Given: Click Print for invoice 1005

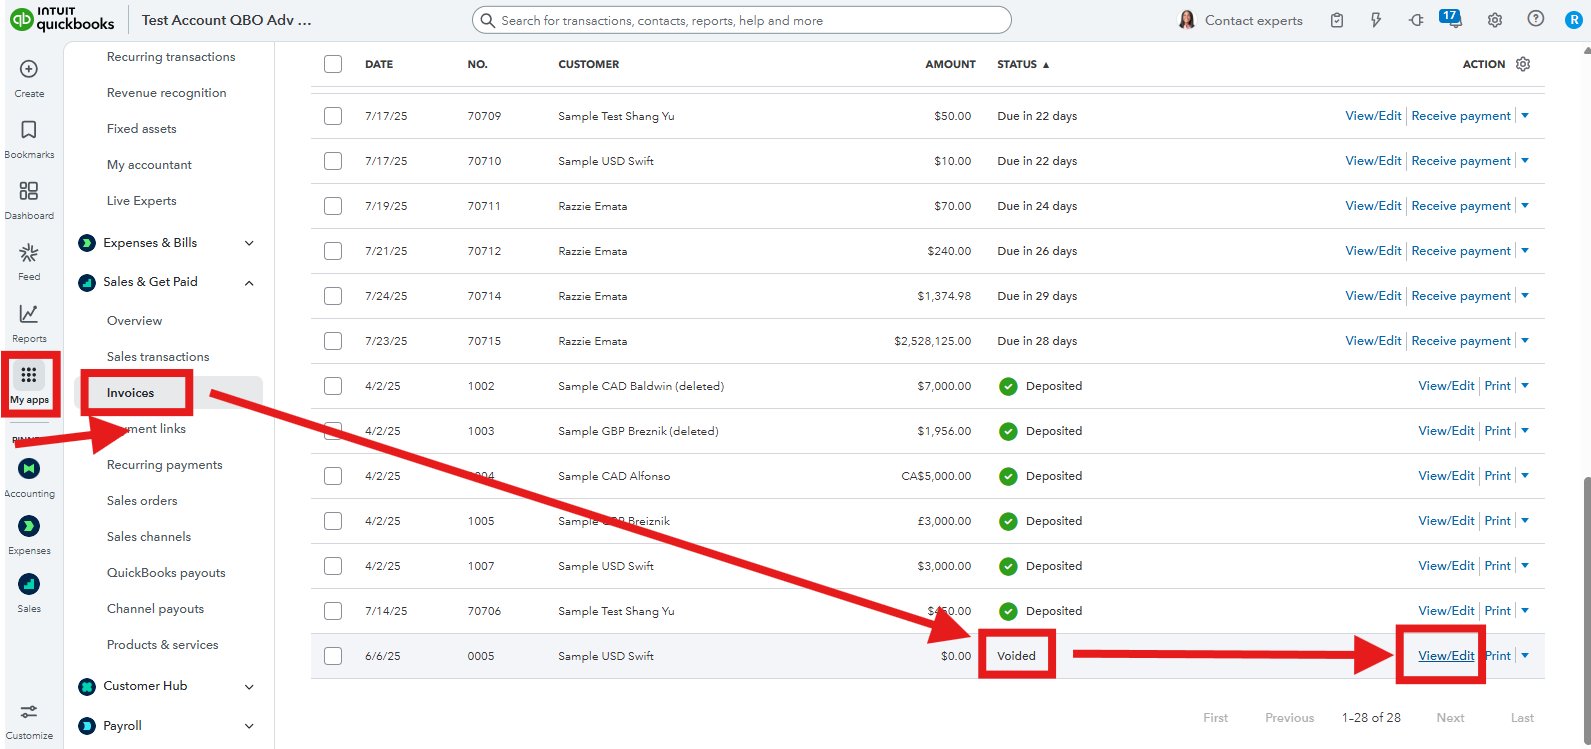Looking at the screenshot, I should coord(1498,521).
